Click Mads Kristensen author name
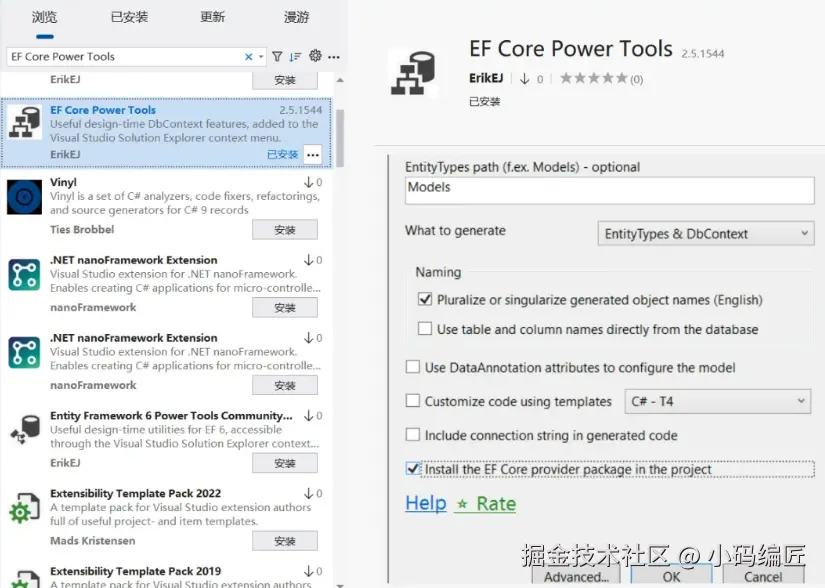 coord(93,541)
